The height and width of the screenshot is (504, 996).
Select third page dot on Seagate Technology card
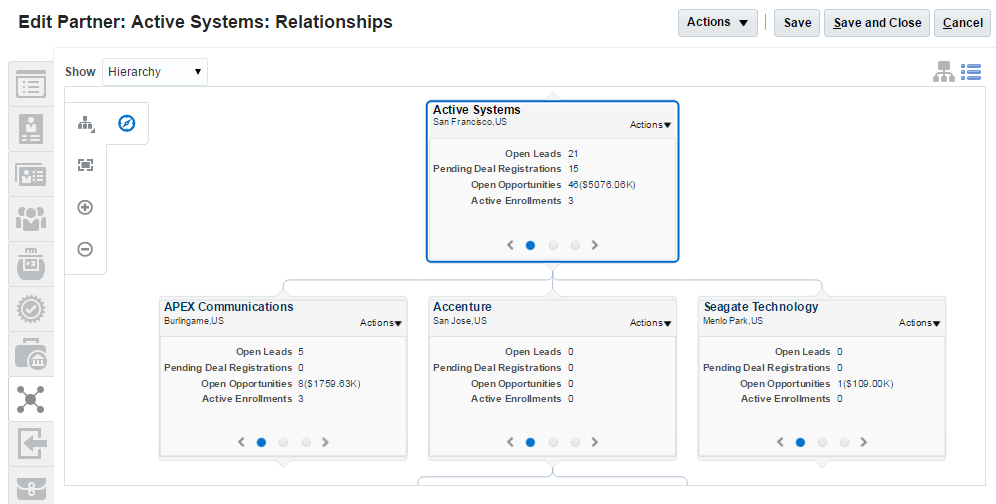[x=845, y=442]
